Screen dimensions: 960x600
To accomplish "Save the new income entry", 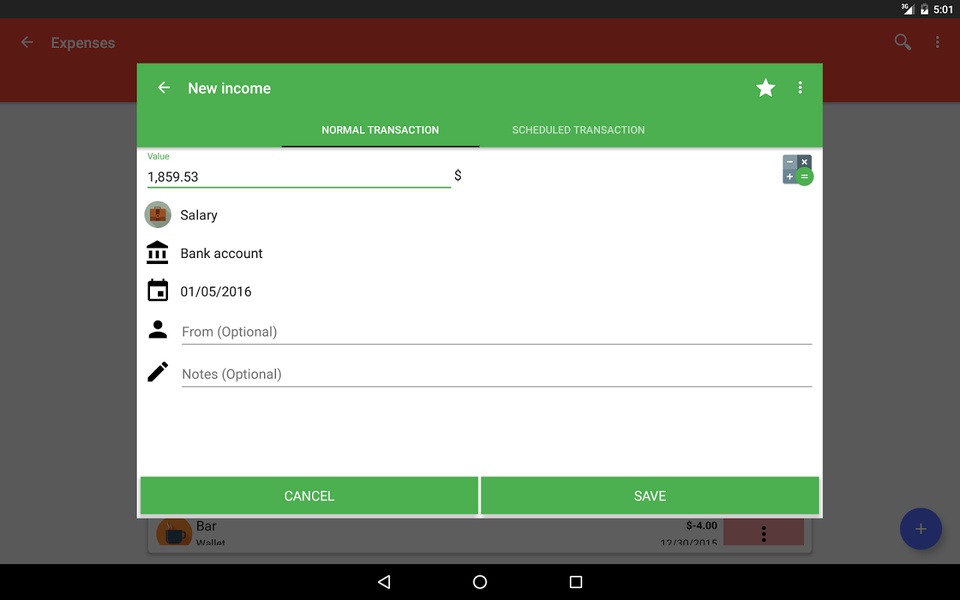I will click(x=650, y=496).
